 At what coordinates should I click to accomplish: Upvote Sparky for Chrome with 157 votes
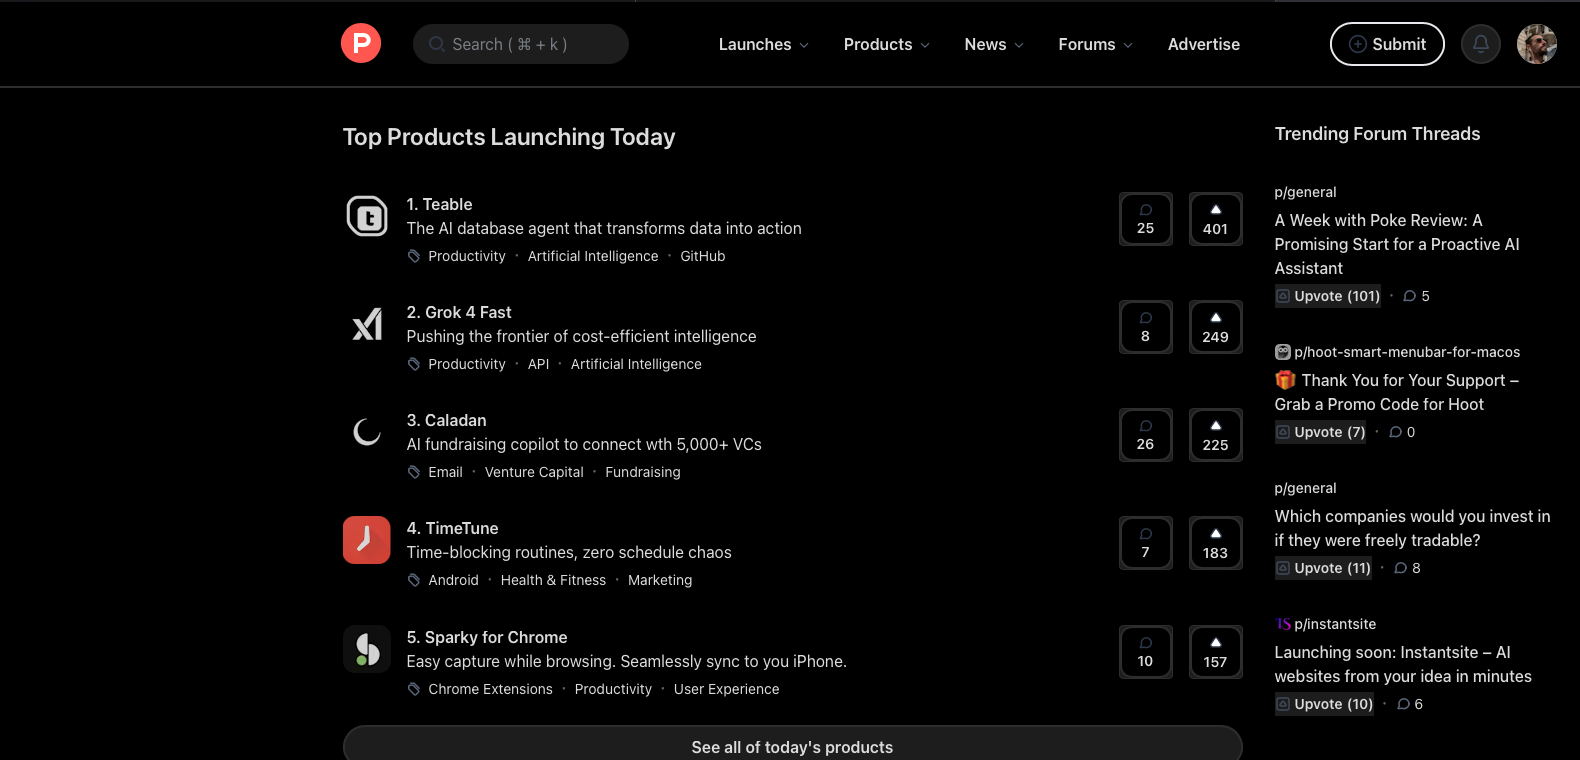(x=1216, y=652)
